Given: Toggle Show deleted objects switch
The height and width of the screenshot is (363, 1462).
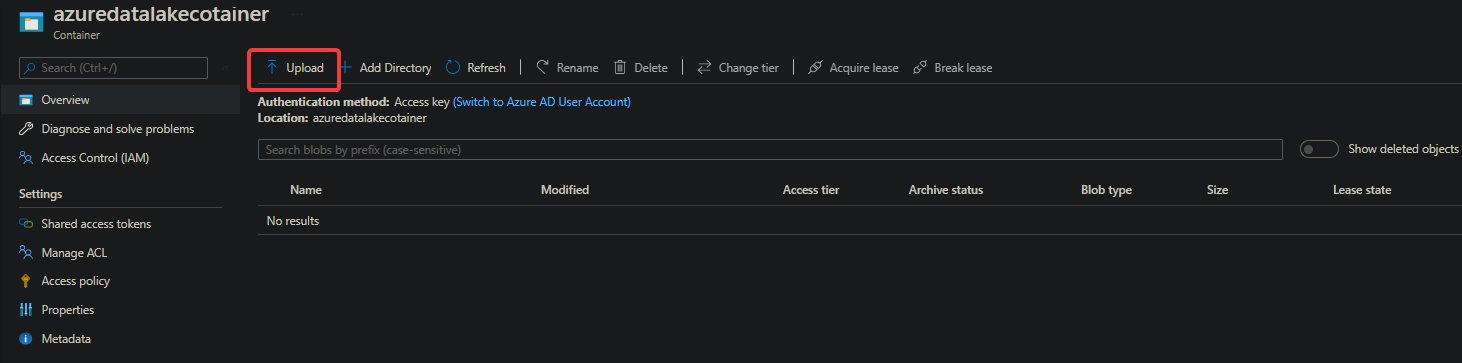Looking at the screenshot, I should point(1319,149).
